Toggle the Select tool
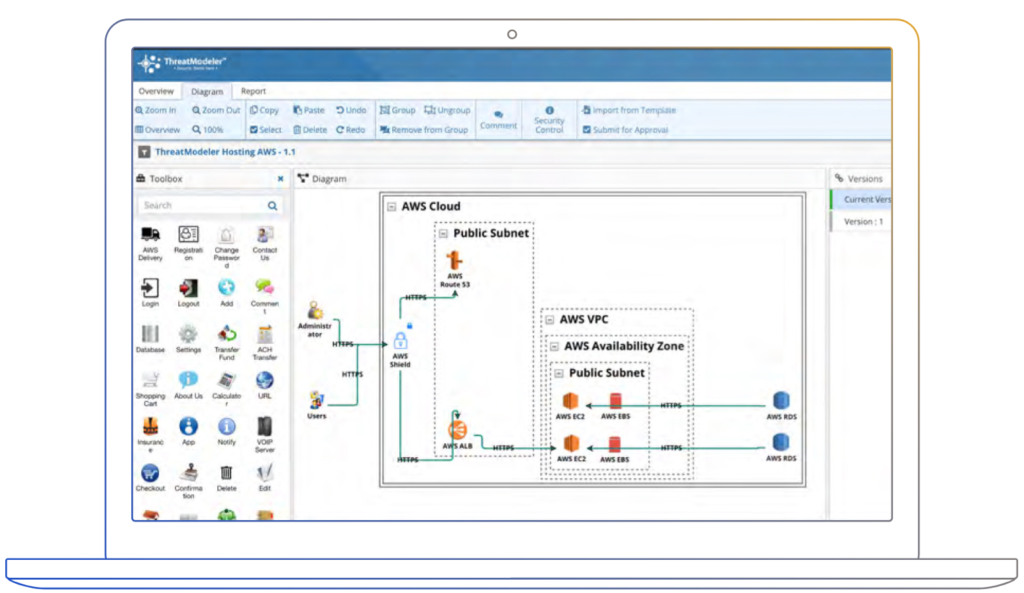The height and width of the screenshot is (593, 1024). tap(266, 130)
